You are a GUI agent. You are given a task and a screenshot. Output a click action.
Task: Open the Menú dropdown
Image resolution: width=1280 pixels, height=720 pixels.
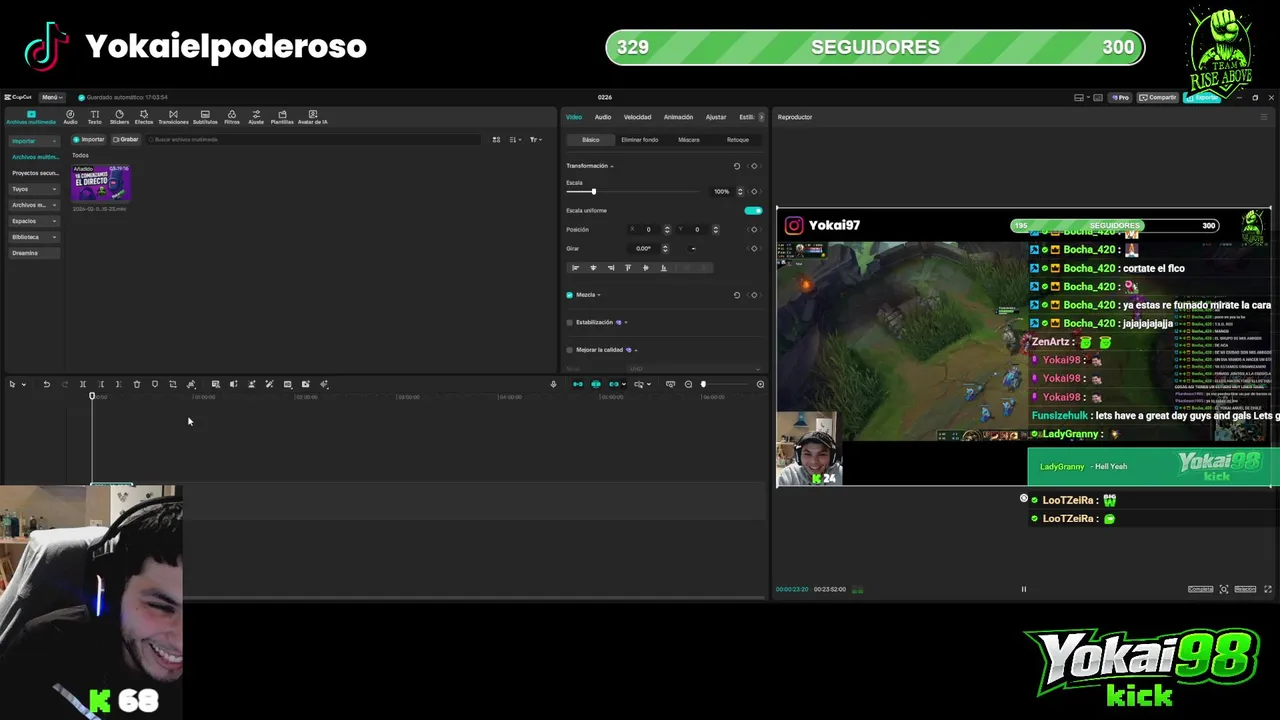[51, 97]
